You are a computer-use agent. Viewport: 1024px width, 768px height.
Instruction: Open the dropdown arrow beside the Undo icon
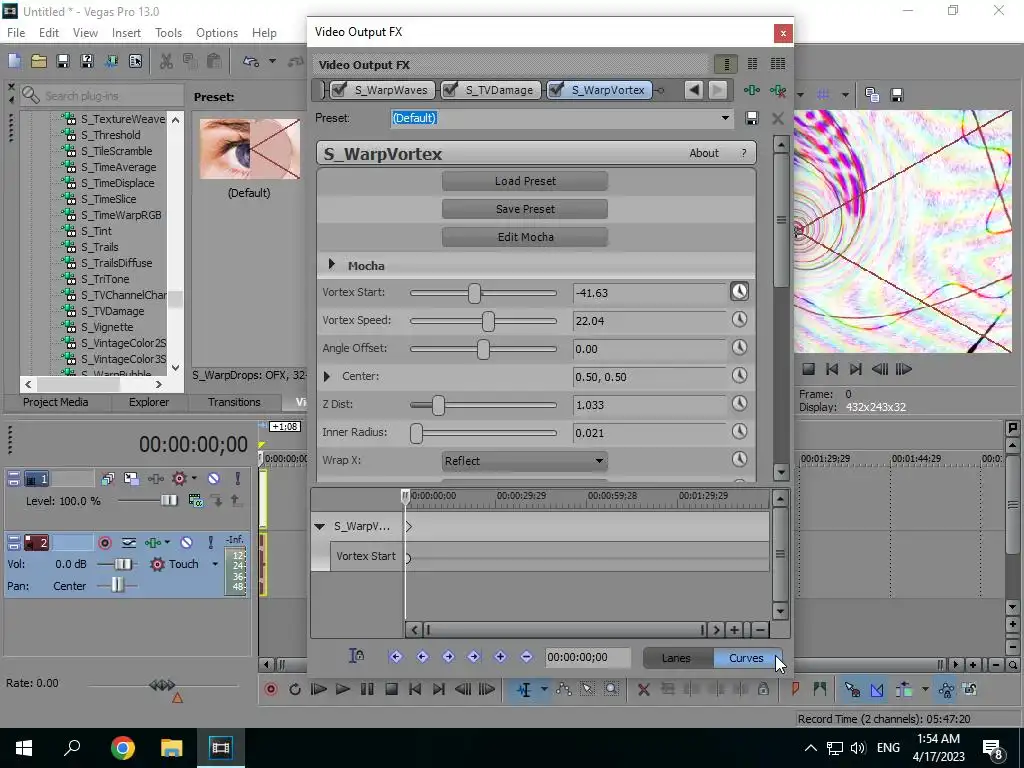click(x=272, y=61)
